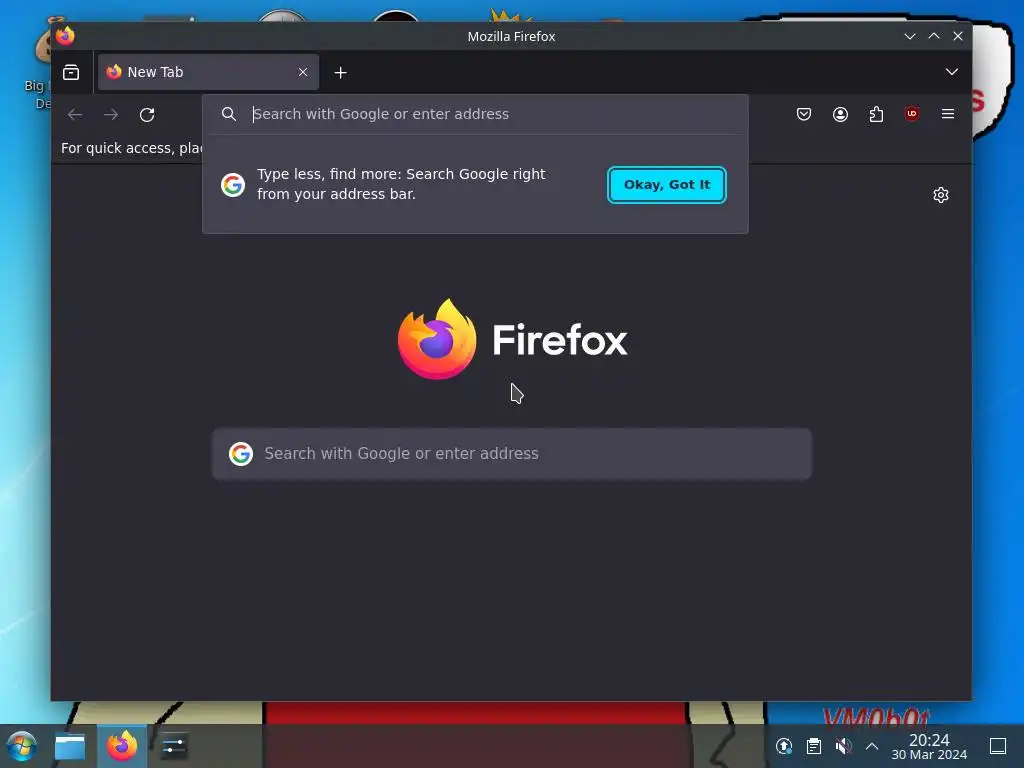Minimize Firefox window using down chevron

[910, 37]
